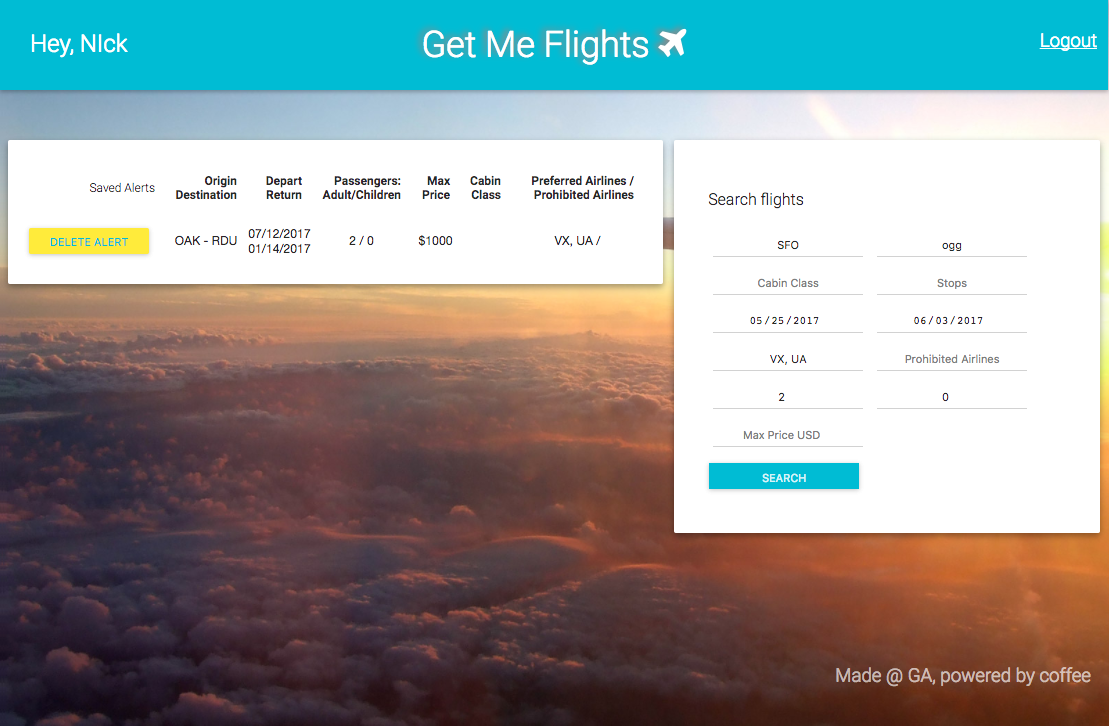Focus the Prohibited Airlines field
The height and width of the screenshot is (726, 1109).
click(951, 359)
